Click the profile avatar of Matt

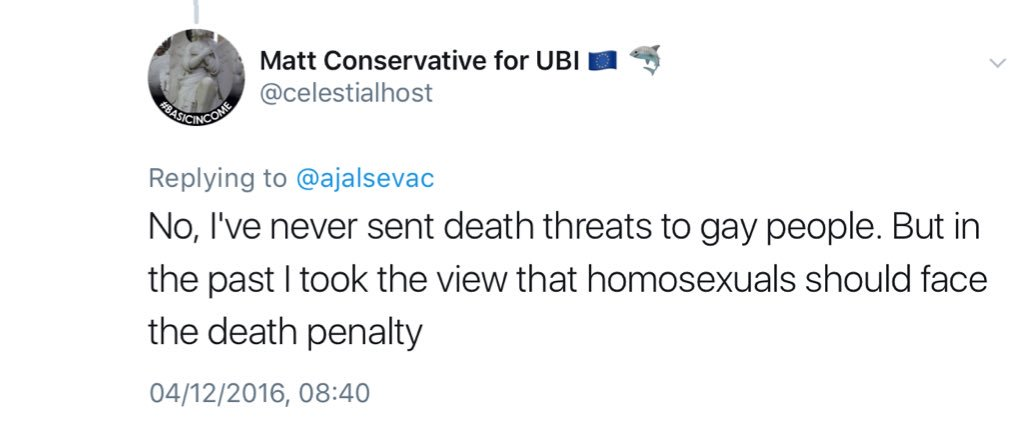(196, 78)
